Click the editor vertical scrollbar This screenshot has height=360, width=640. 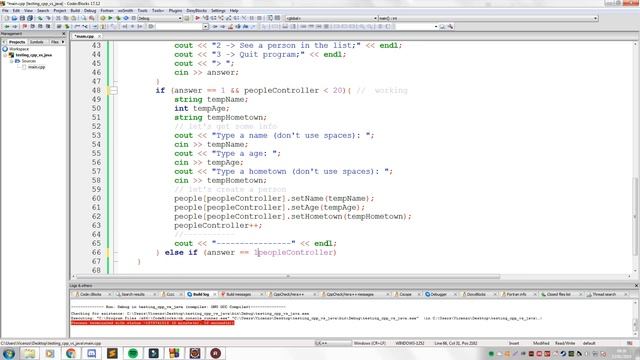pos(636,216)
